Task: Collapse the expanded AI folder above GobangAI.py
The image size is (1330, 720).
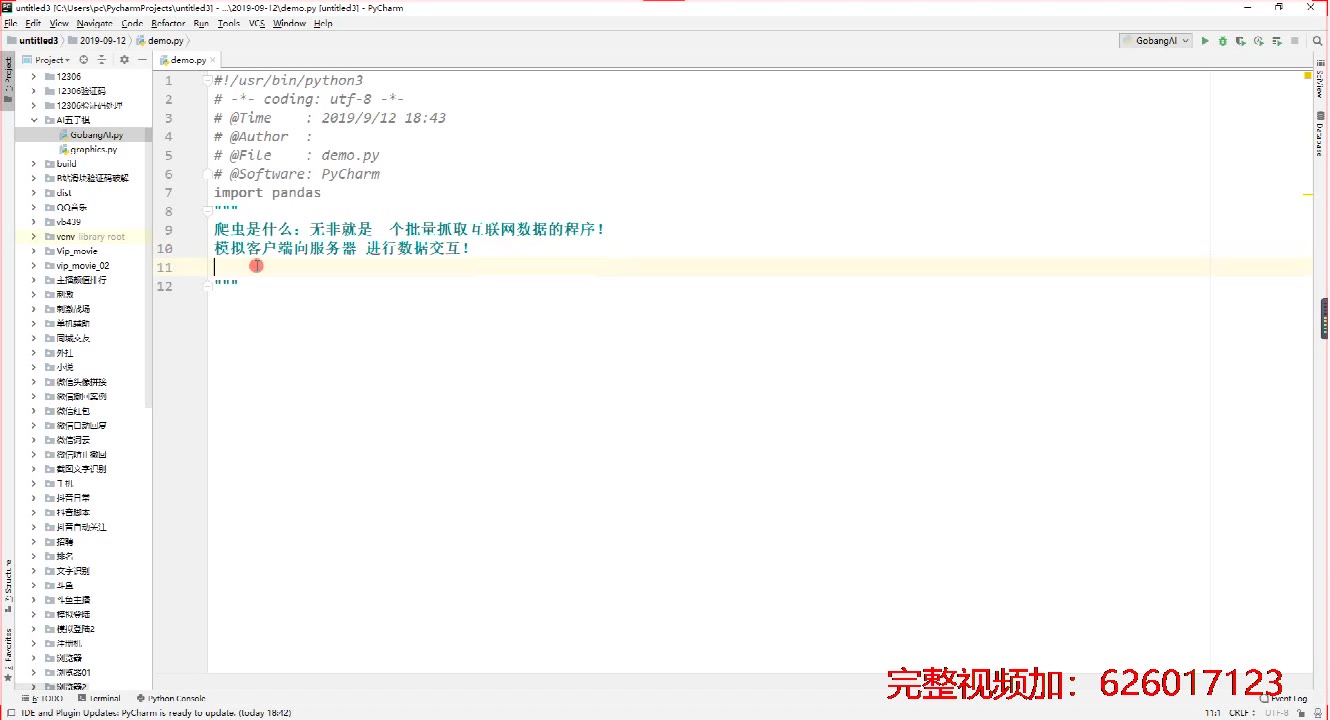Action: tap(34, 120)
